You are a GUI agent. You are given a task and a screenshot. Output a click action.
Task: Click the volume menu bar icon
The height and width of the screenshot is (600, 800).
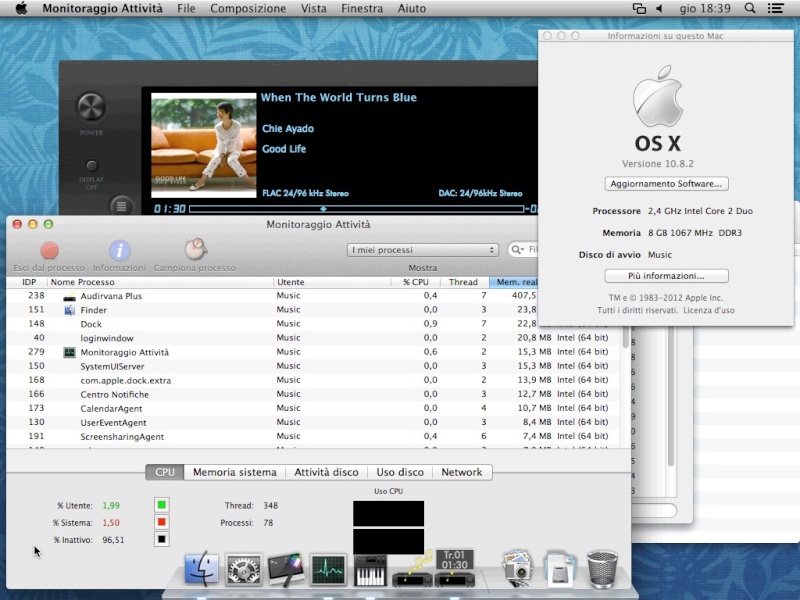(x=659, y=9)
